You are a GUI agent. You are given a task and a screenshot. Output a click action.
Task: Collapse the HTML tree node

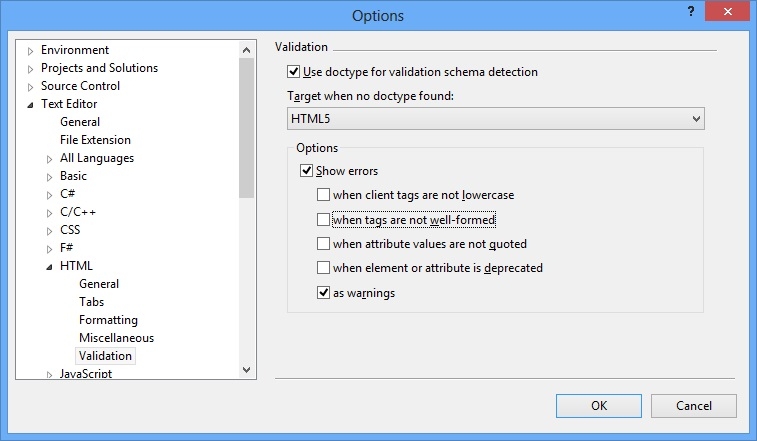point(50,267)
